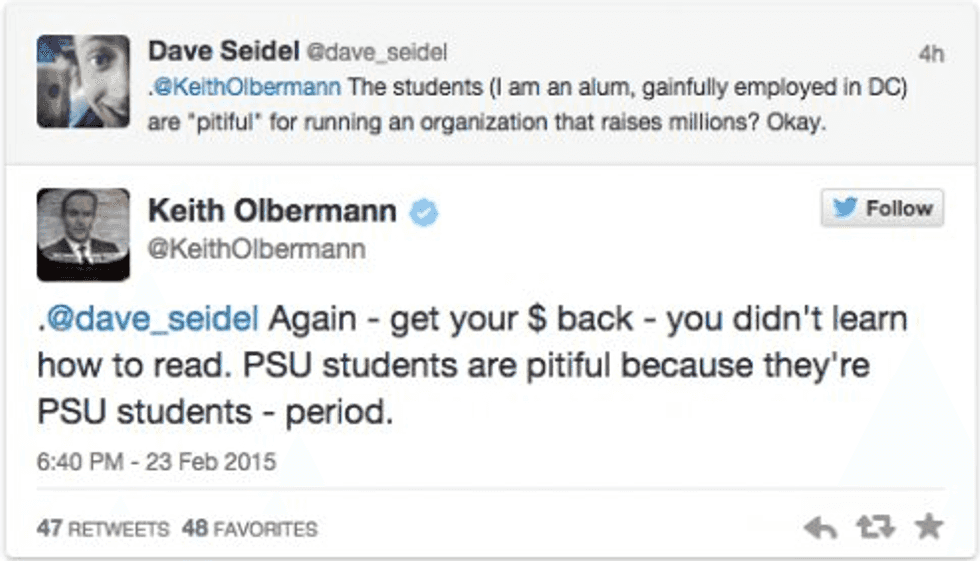Open Keith Olbermann's avatar image
The width and height of the screenshot is (980, 561).
pos(83,234)
